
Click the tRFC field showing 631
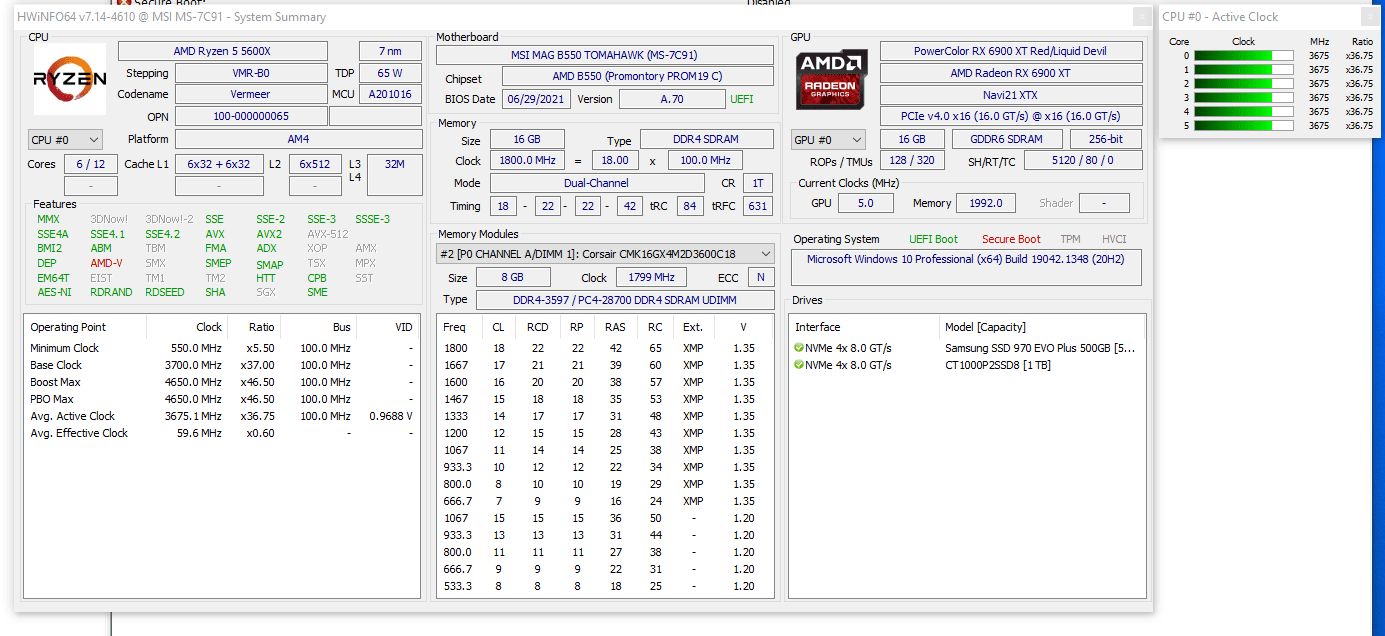click(x=758, y=206)
